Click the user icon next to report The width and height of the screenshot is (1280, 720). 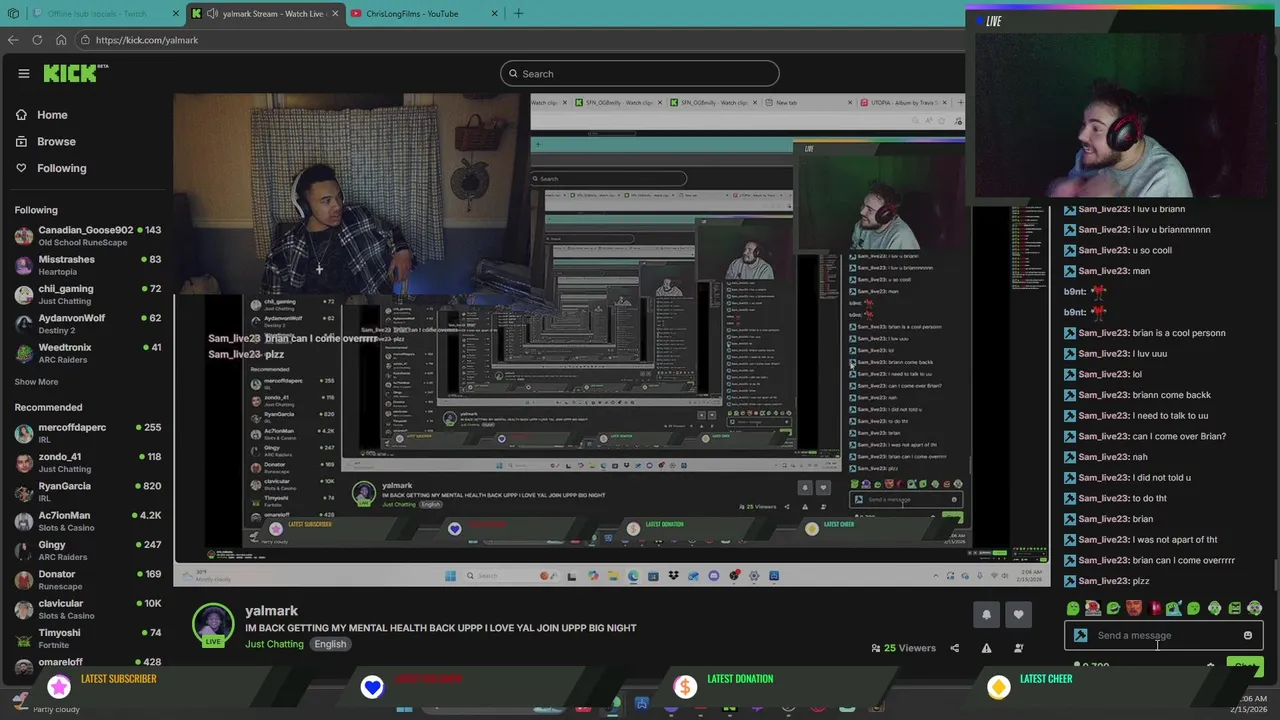(1019, 648)
